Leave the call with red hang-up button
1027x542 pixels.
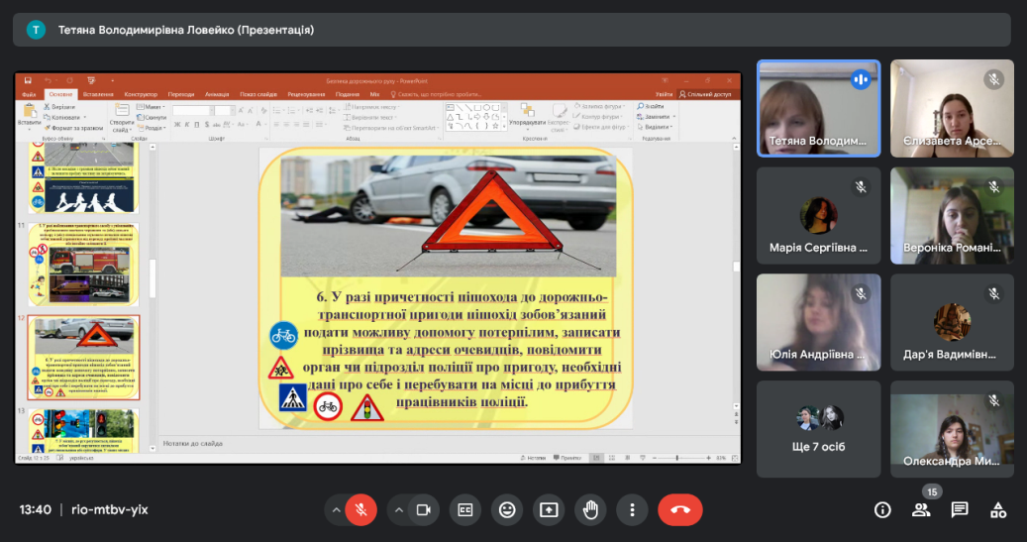(680, 510)
